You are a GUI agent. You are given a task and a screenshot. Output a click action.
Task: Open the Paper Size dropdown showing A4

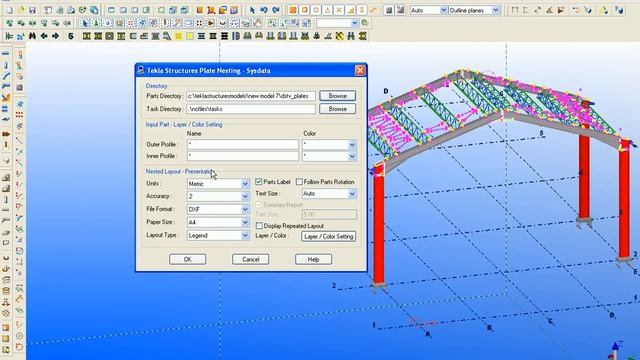point(245,222)
